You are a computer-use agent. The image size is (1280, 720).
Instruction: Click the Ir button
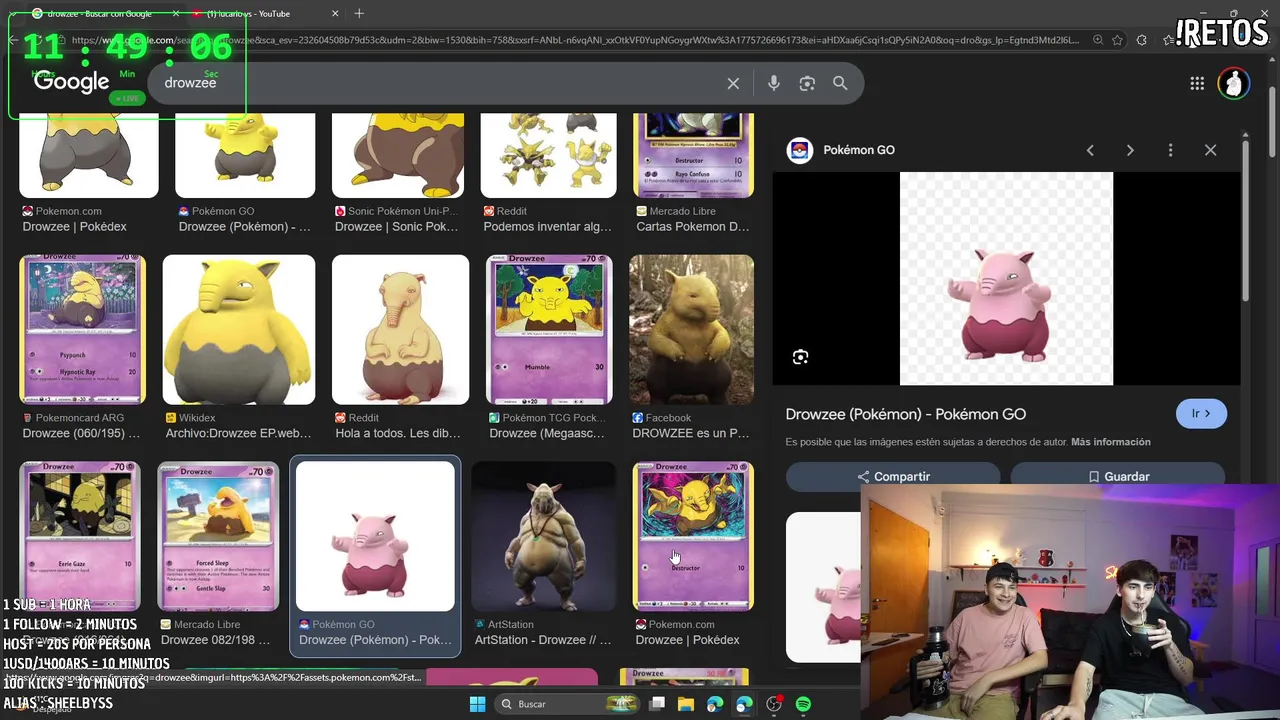[x=1201, y=413]
